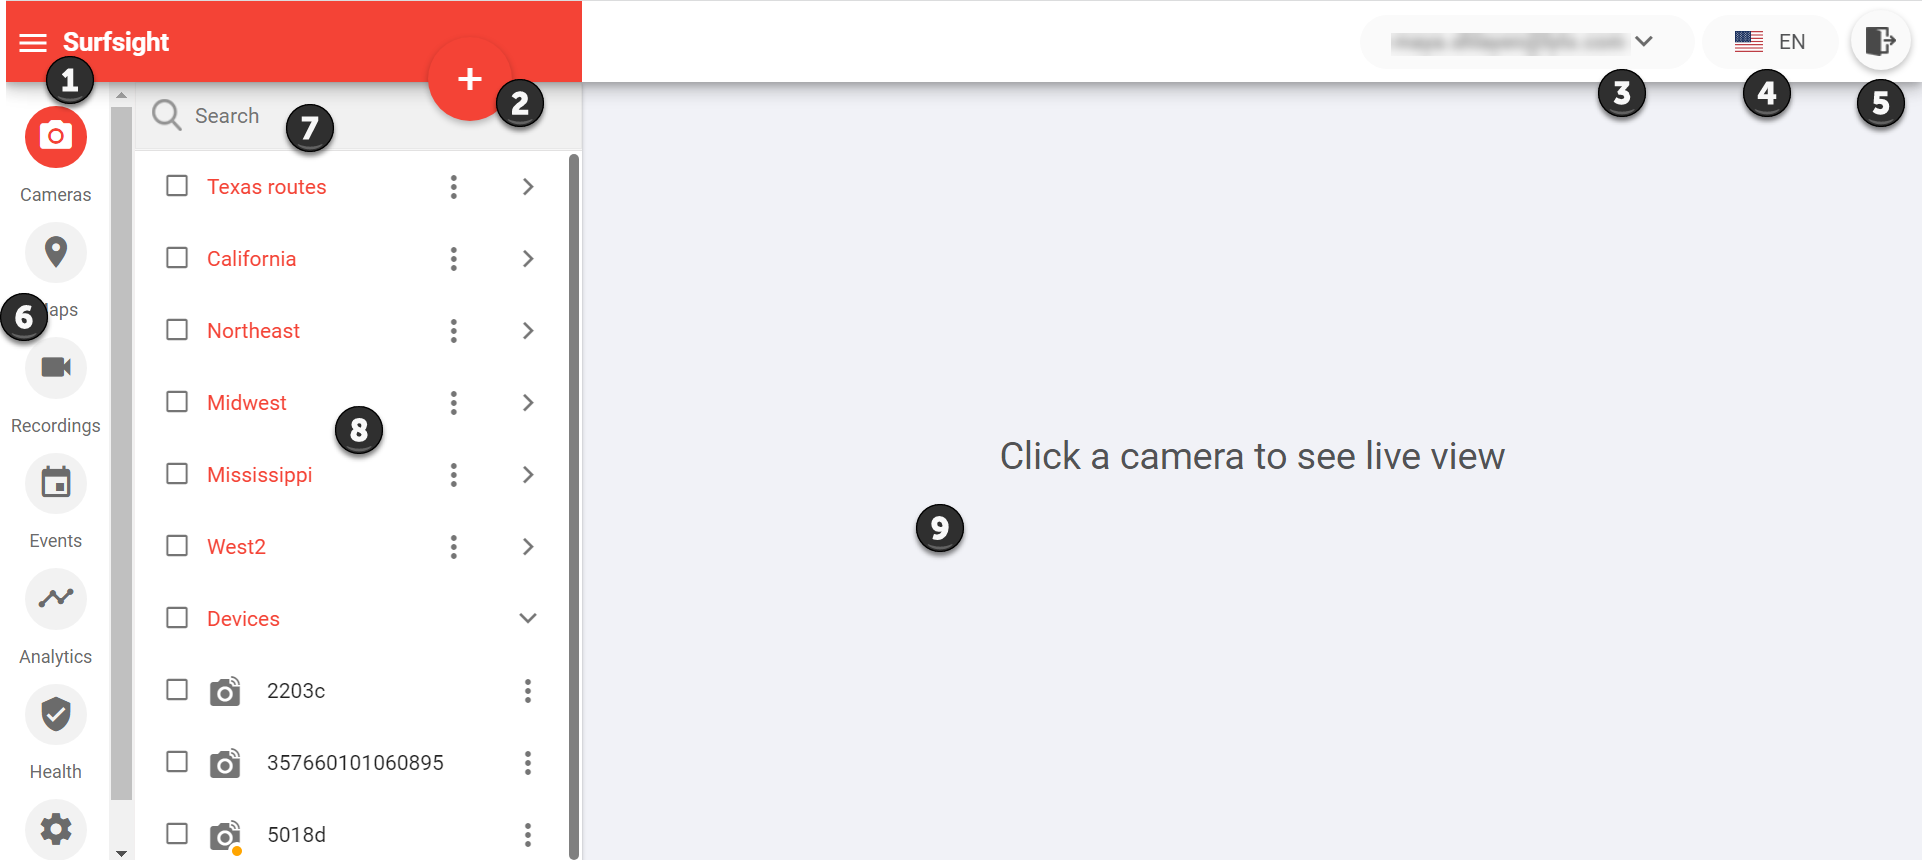Check the California group checkbox
This screenshot has height=860, width=1922.
point(177,258)
